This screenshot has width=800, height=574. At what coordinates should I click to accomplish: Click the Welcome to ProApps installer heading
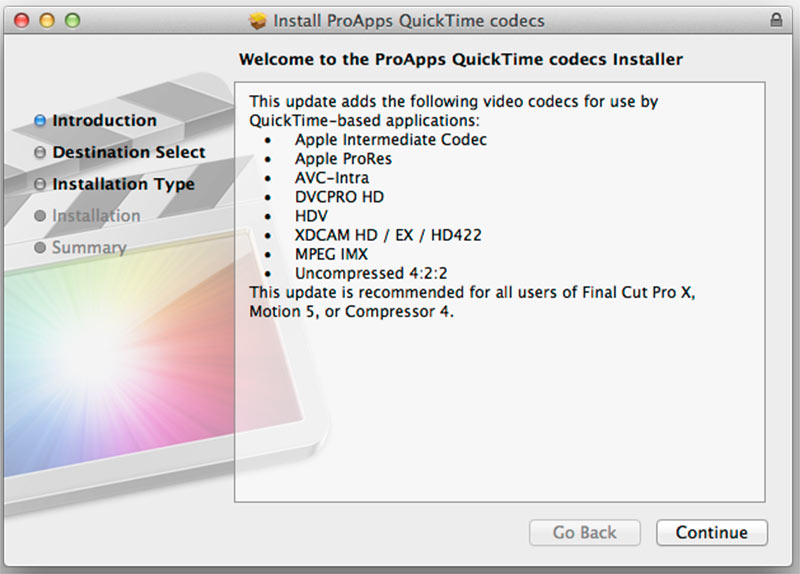pos(461,60)
